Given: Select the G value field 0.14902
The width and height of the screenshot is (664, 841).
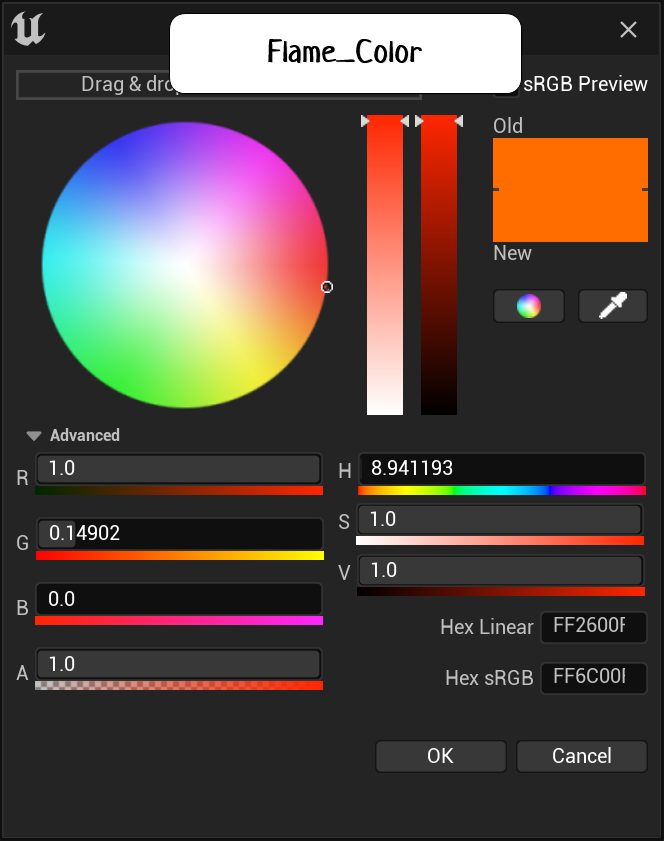Looking at the screenshot, I should pyautogui.click(x=180, y=534).
